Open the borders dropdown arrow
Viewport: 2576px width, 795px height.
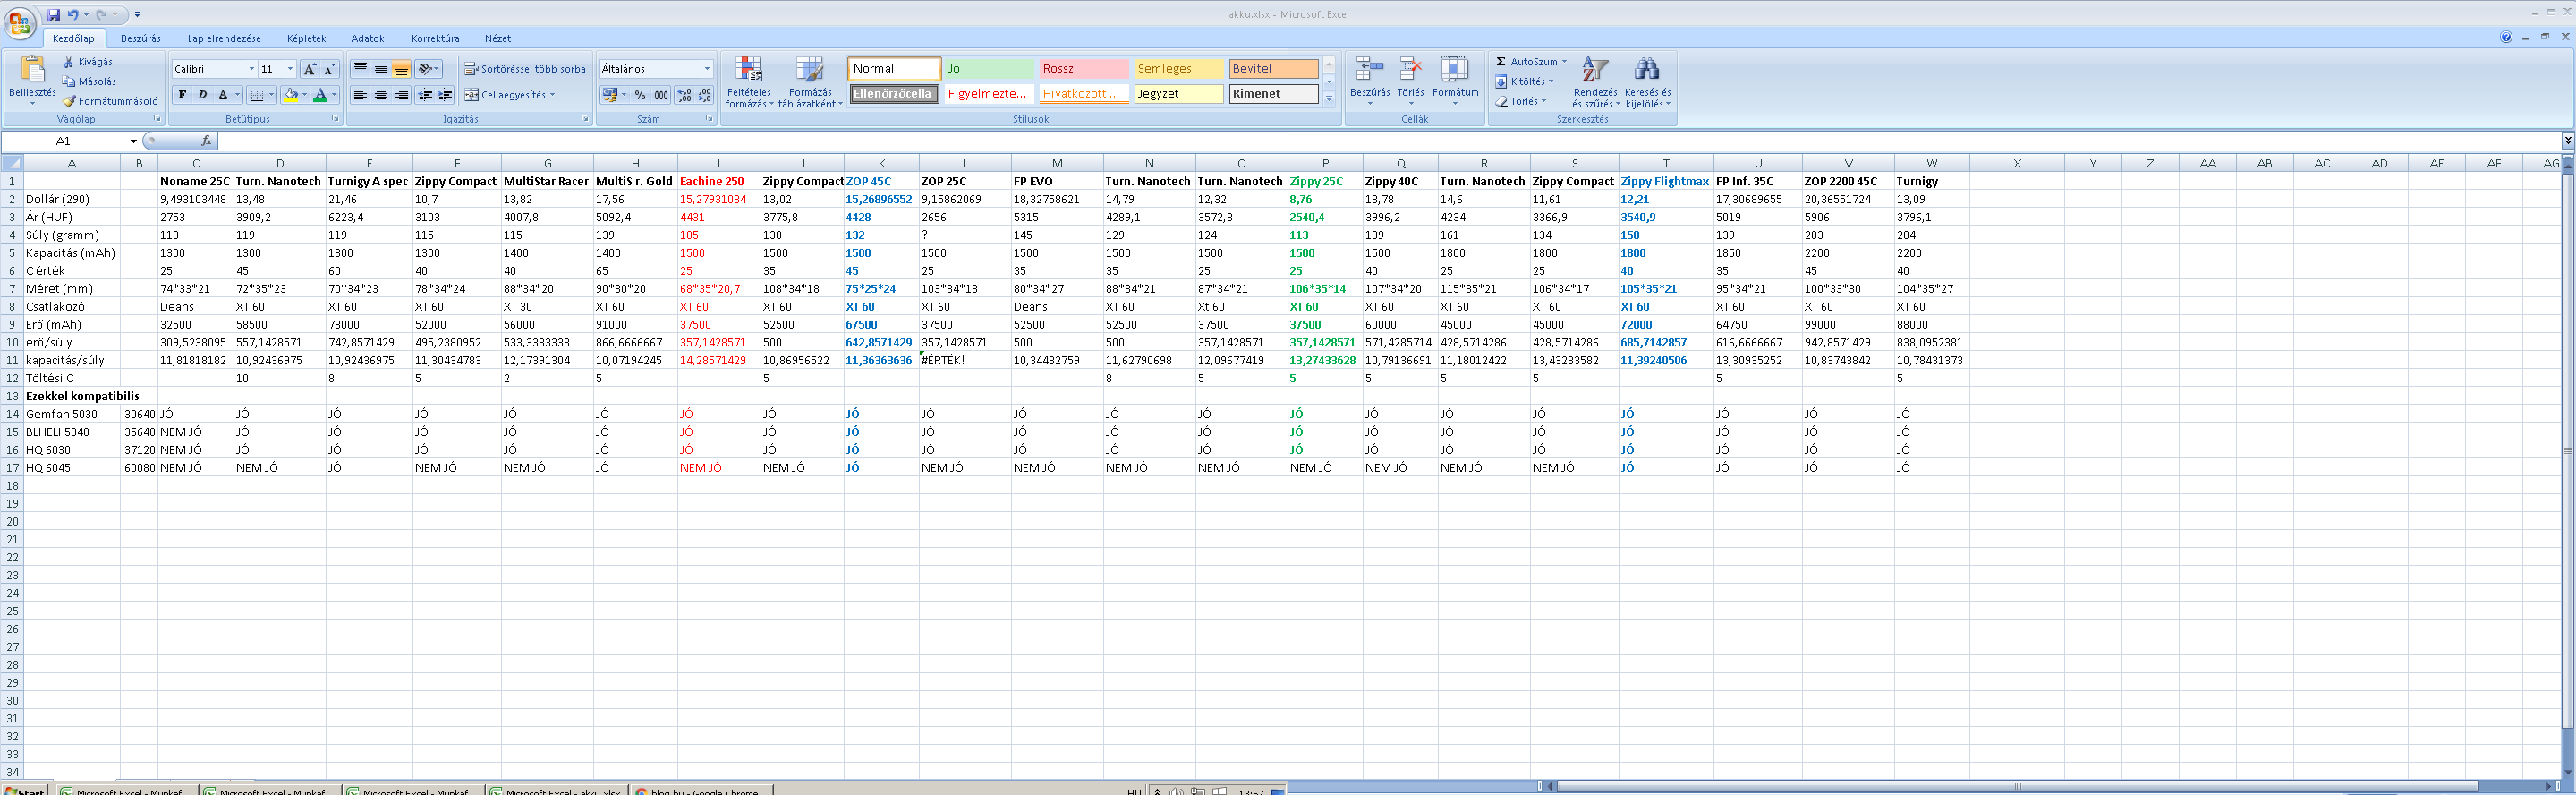click(x=270, y=95)
